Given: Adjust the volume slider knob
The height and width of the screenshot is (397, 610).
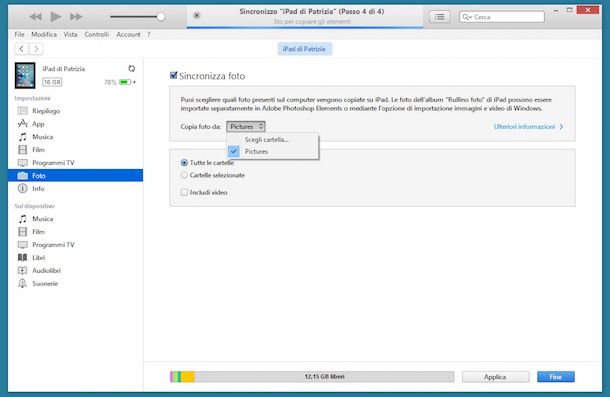Looking at the screenshot, I should pyautogui.click(x=160, y=17).
